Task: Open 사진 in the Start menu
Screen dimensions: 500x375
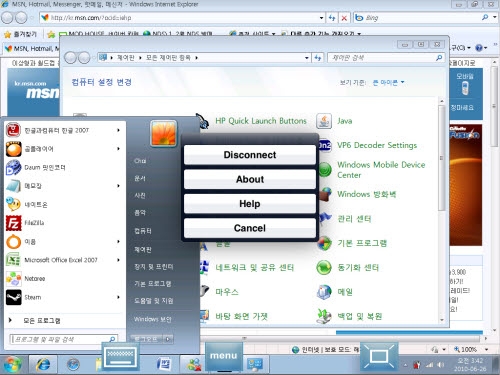Action: pyautogui.click(x=140, y=195)
